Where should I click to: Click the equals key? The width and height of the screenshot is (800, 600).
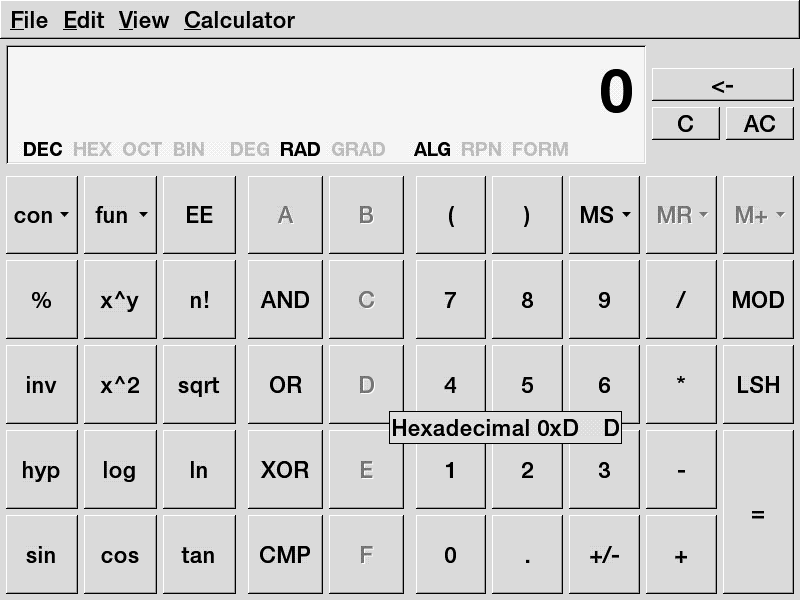point(758,513)
